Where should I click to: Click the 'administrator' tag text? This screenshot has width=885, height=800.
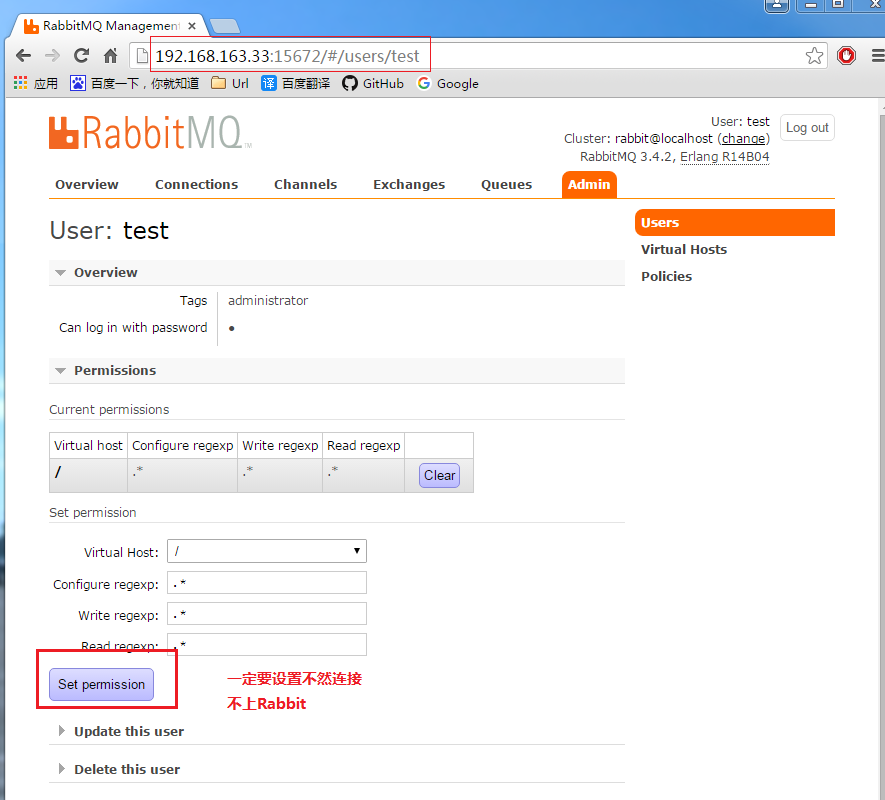coord(268,301)
